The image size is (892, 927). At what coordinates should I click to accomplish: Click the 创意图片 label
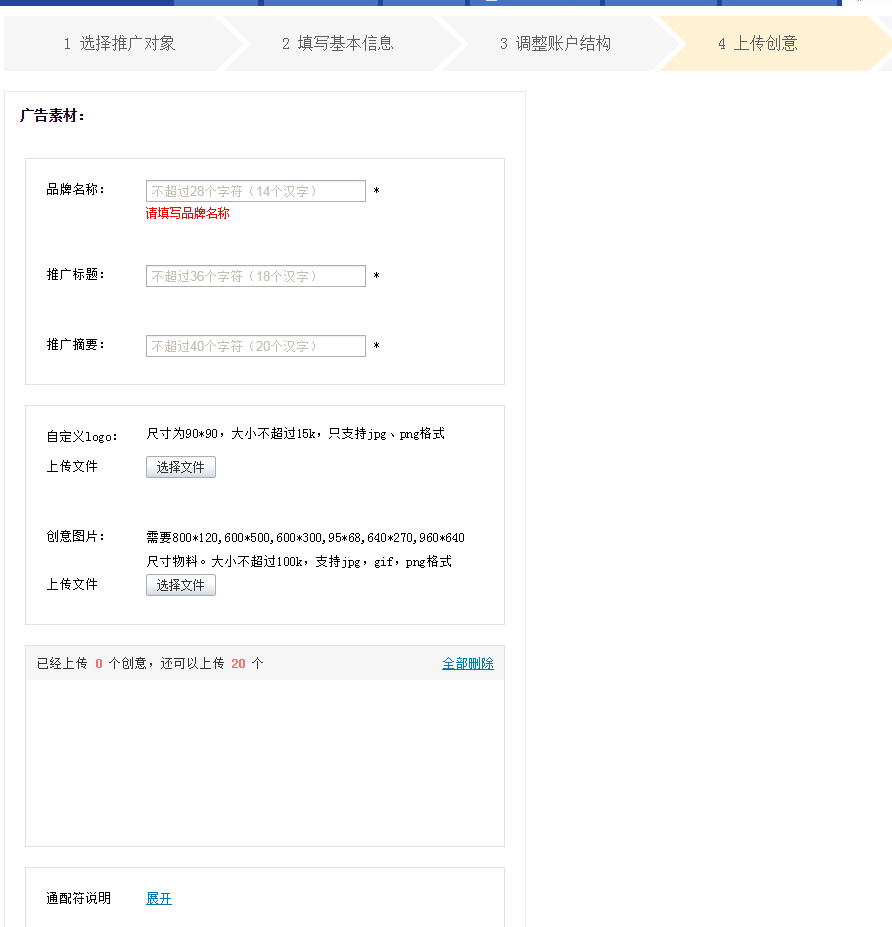pos(76,536)
